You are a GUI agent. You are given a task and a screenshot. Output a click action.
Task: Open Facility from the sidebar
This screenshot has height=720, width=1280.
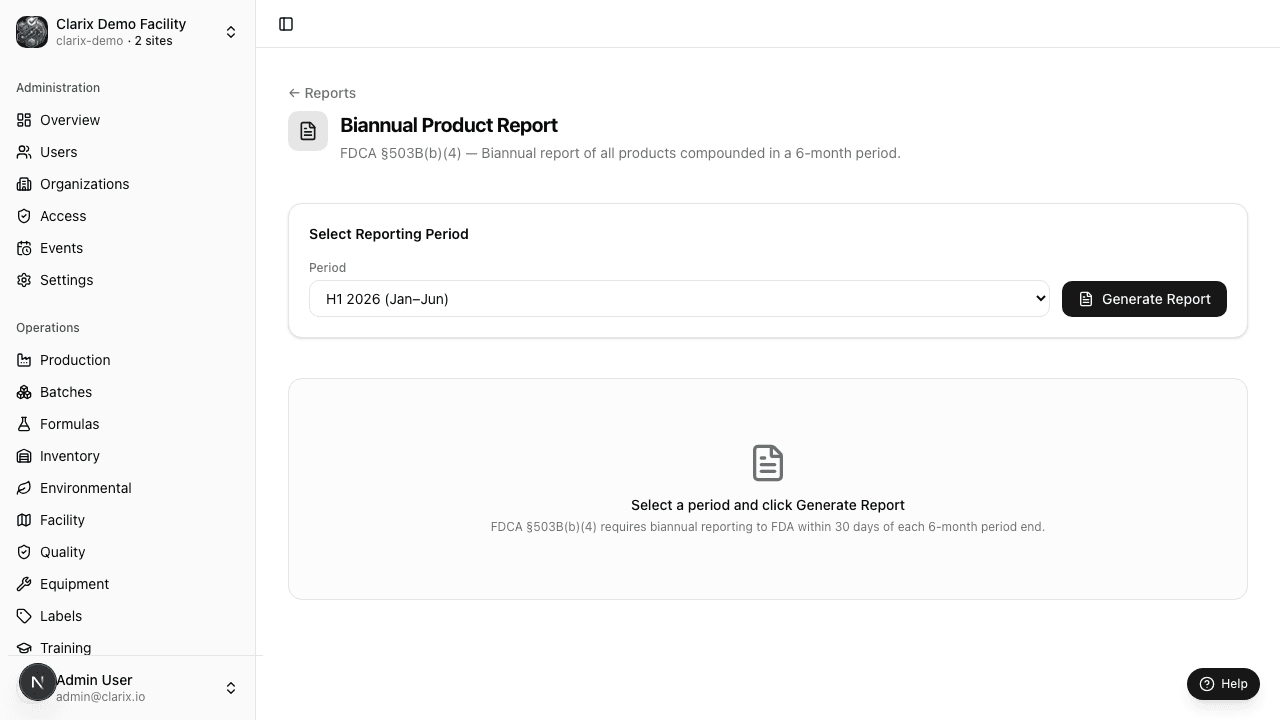[128, 520]
